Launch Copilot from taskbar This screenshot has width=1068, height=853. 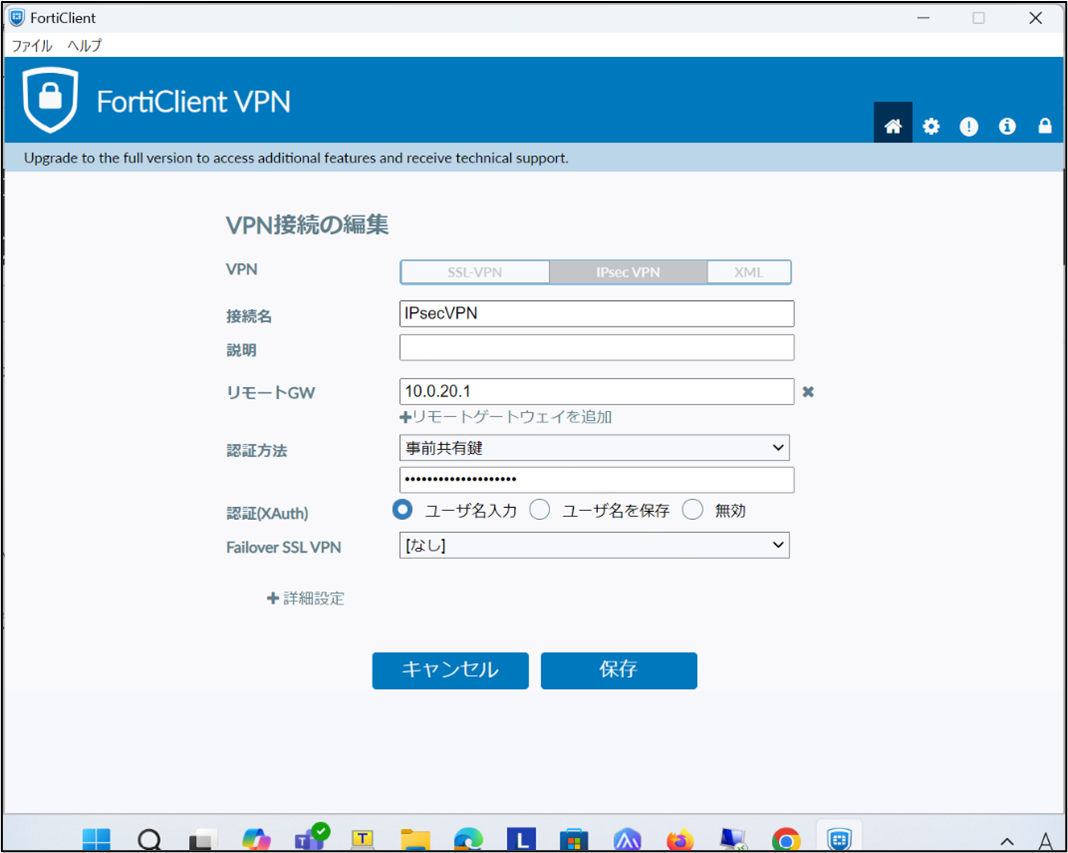255,839
